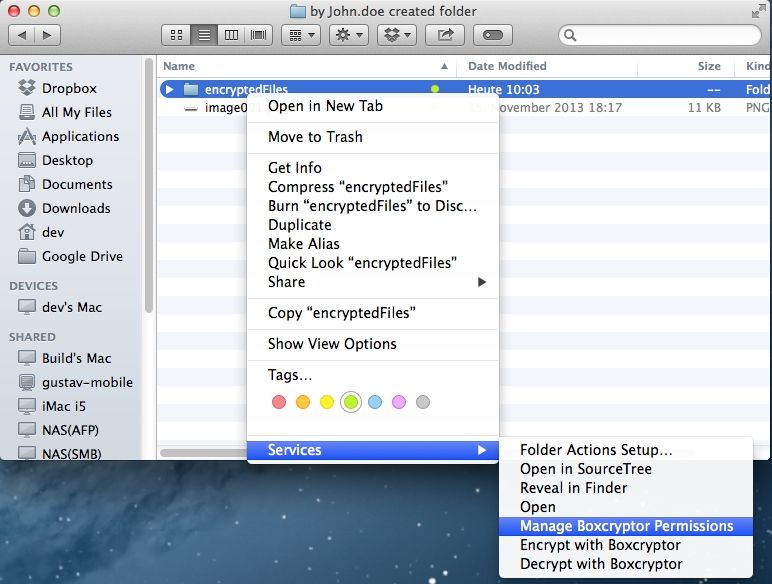Select NAS(AFP) under Shared
772x584 pixels.
[59, 430]
